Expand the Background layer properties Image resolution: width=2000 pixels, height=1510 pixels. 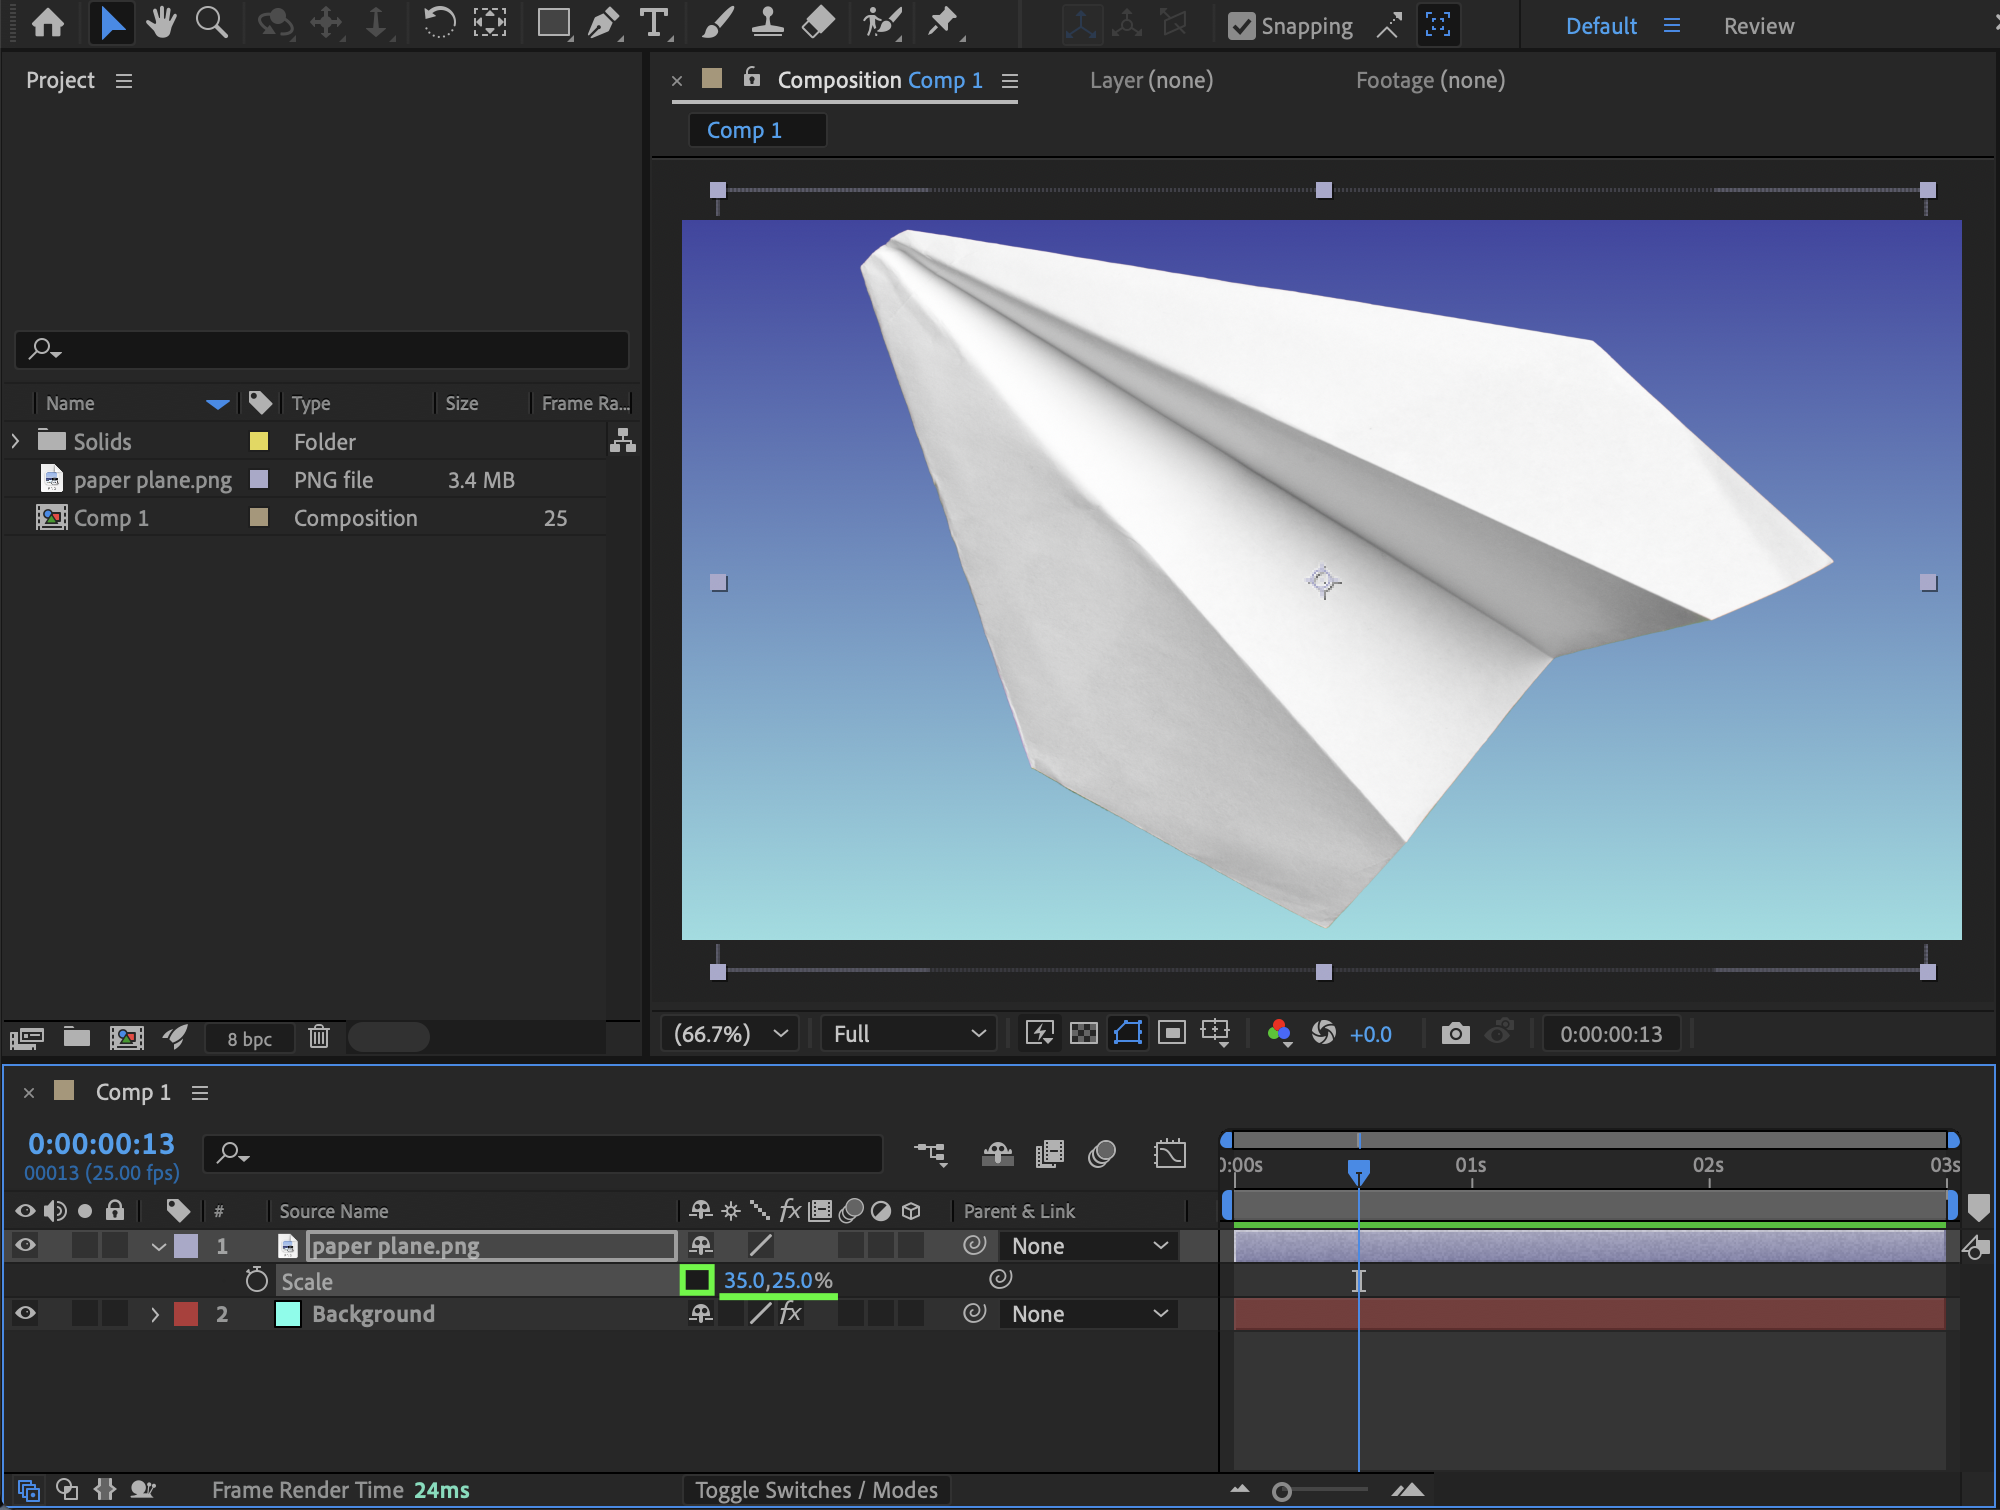tap(155, 1314)
